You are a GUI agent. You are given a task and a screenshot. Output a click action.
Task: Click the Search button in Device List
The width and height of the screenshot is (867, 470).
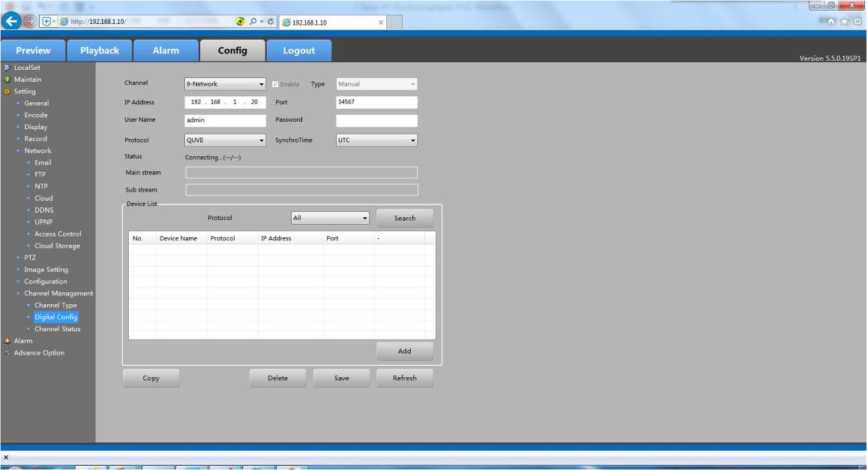(404, 217)
